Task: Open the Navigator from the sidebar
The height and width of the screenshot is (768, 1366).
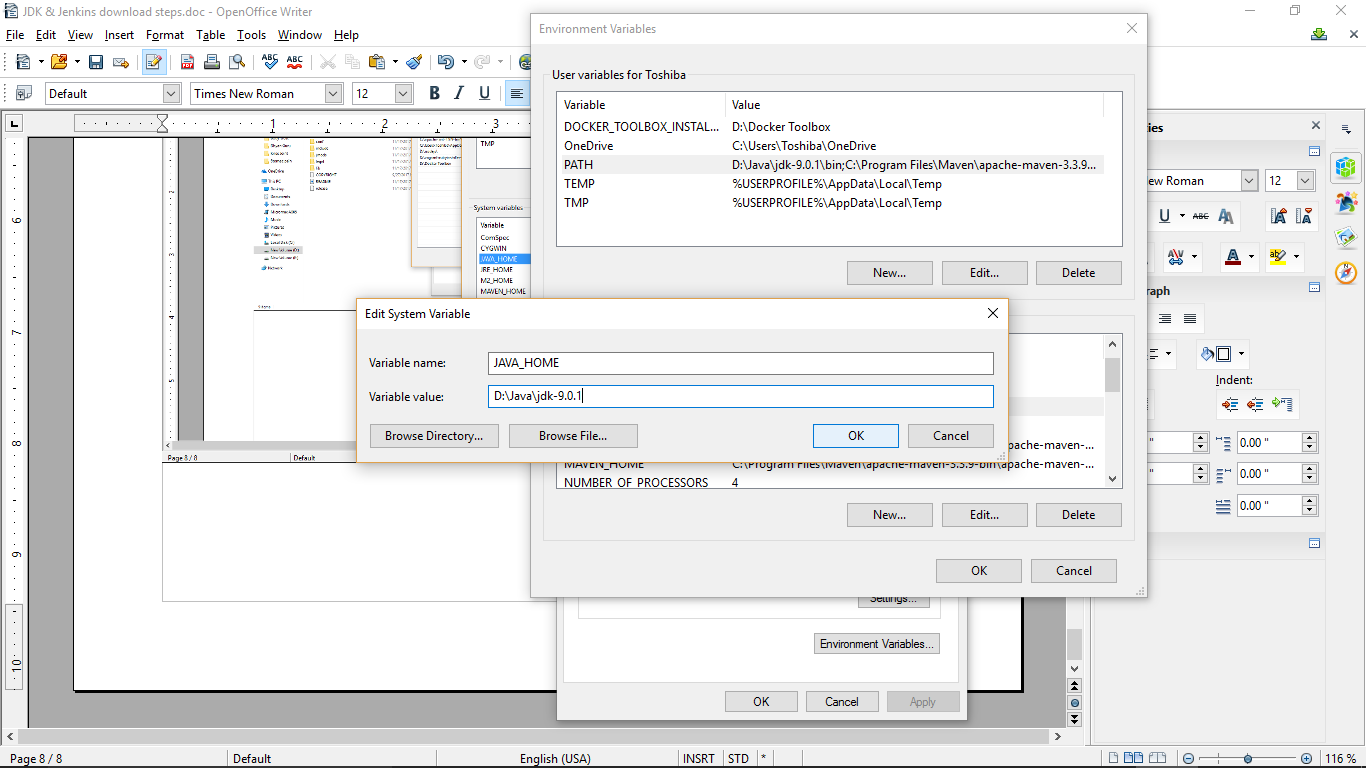Action: 1346,273
